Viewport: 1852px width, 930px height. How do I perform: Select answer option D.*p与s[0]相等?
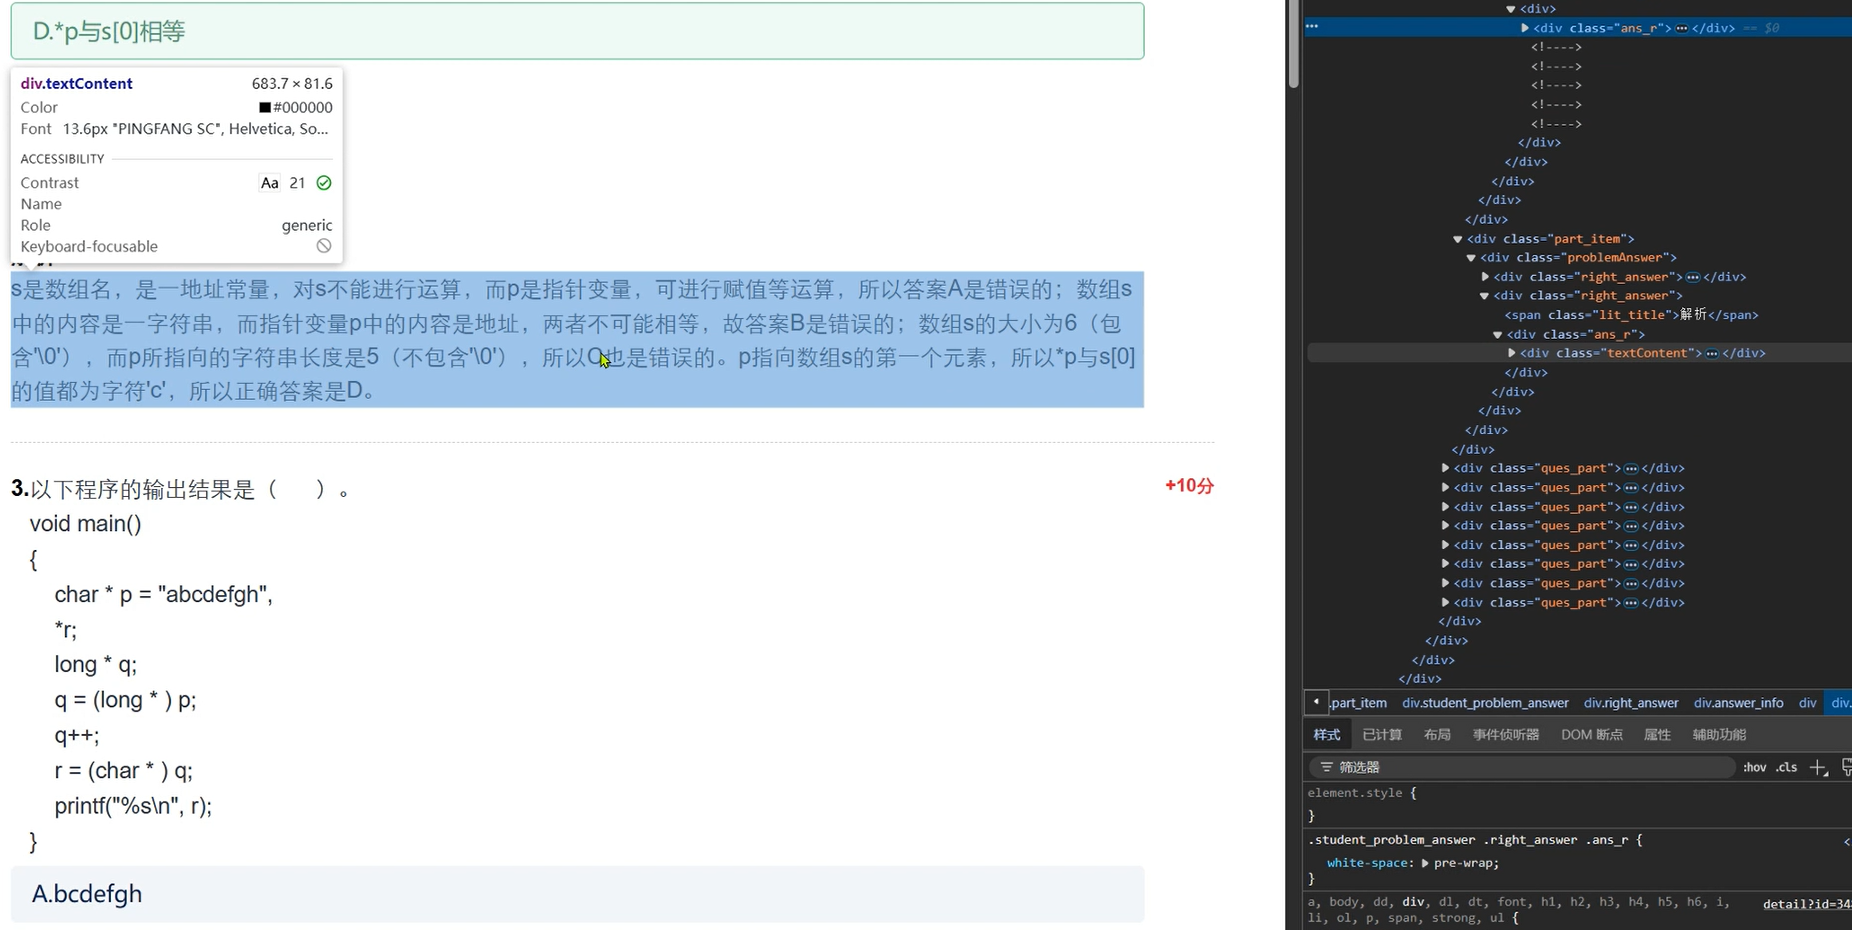[x=577, y=31]
